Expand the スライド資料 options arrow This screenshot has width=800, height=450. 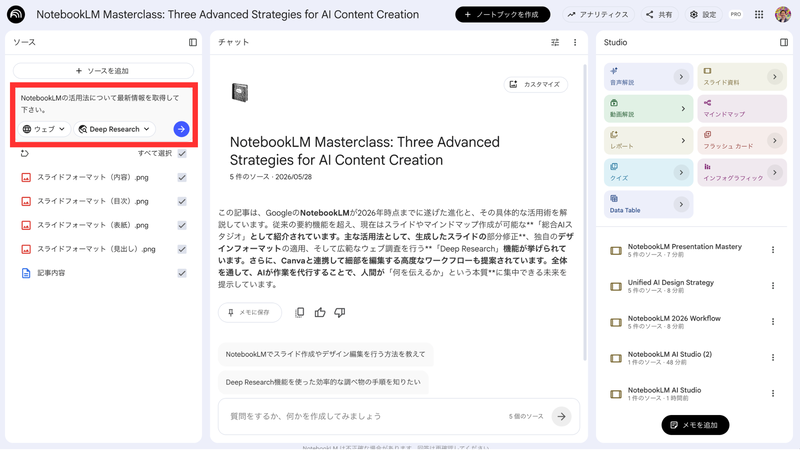[x=775, y=77]
